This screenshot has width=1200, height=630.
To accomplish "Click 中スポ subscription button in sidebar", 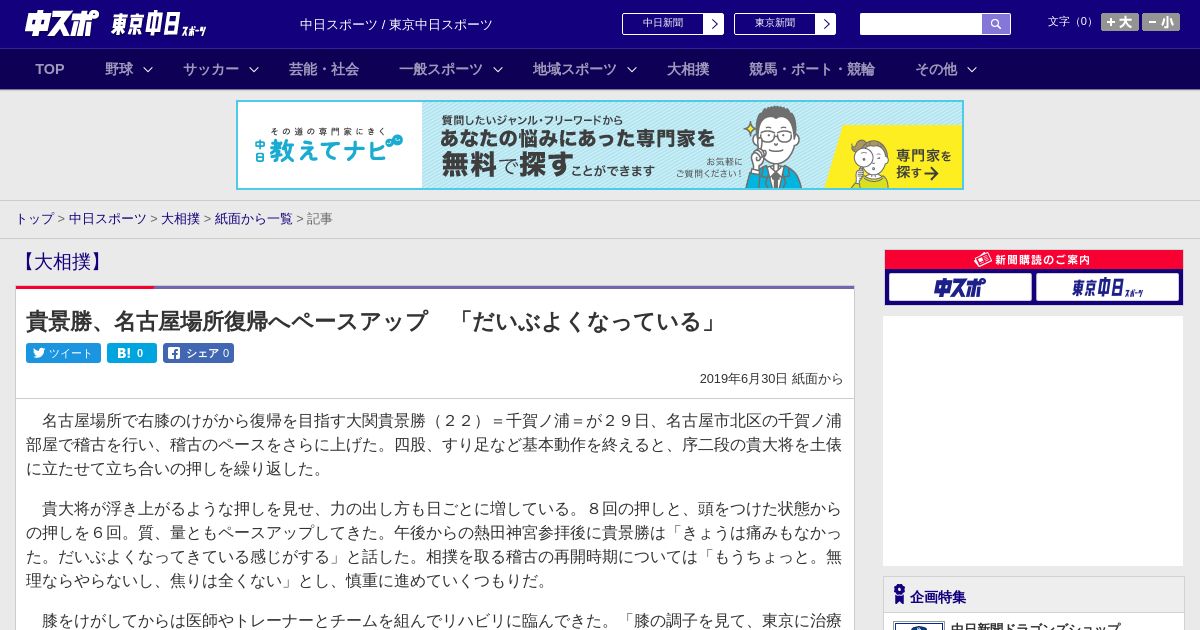I will pos(960,287).
